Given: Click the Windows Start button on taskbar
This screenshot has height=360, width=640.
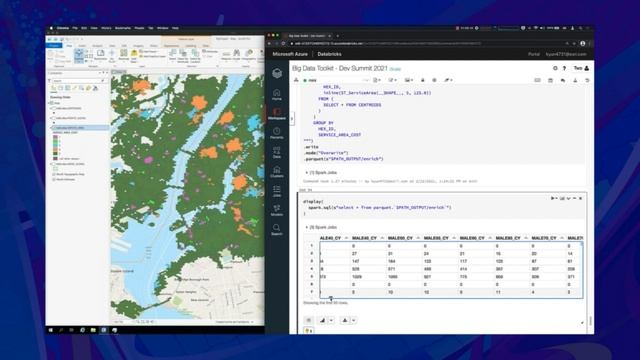Looking at the screenshot, I should pos(51,330).
